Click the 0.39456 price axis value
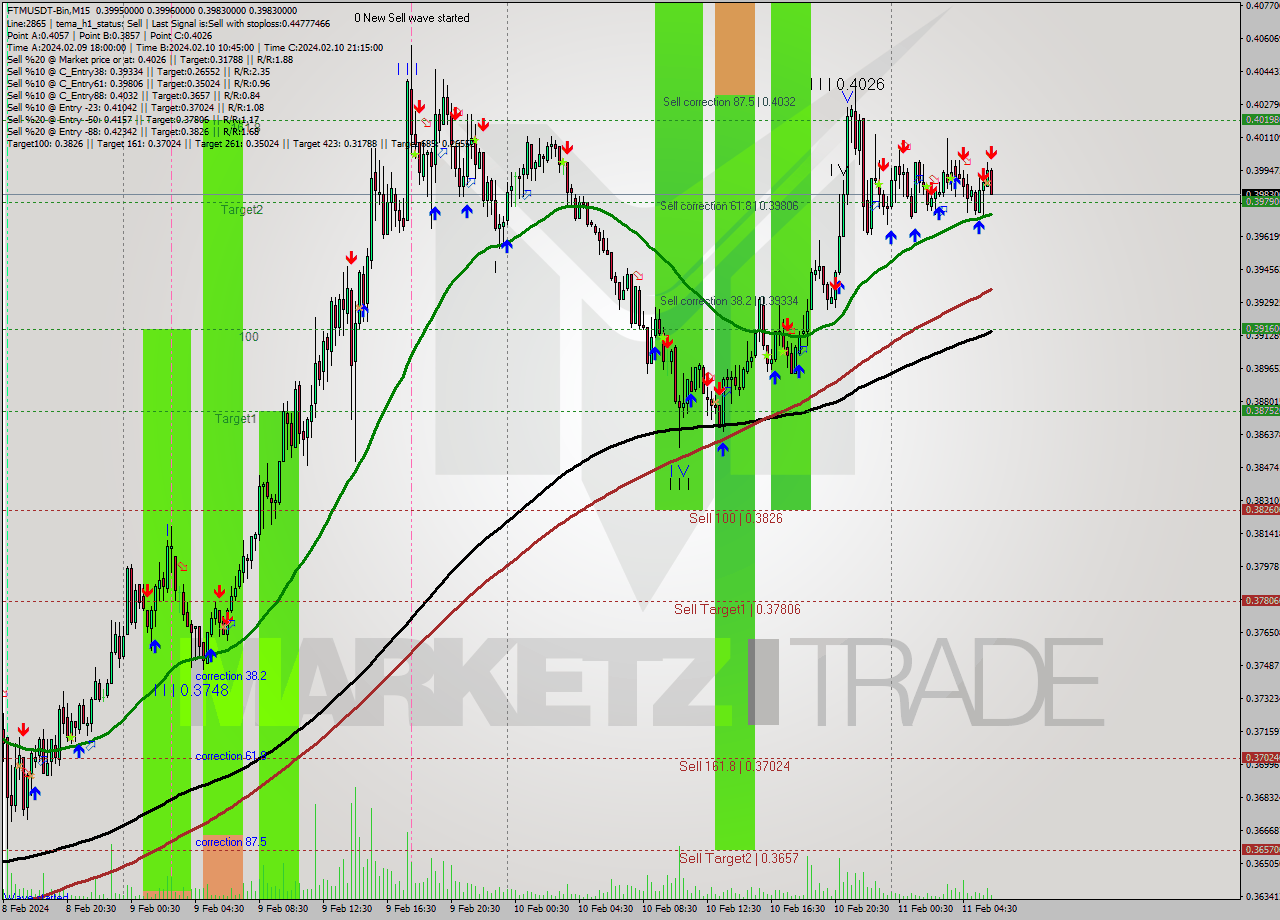Screen dimensions: 1280x920 [x=1262, y=269]
